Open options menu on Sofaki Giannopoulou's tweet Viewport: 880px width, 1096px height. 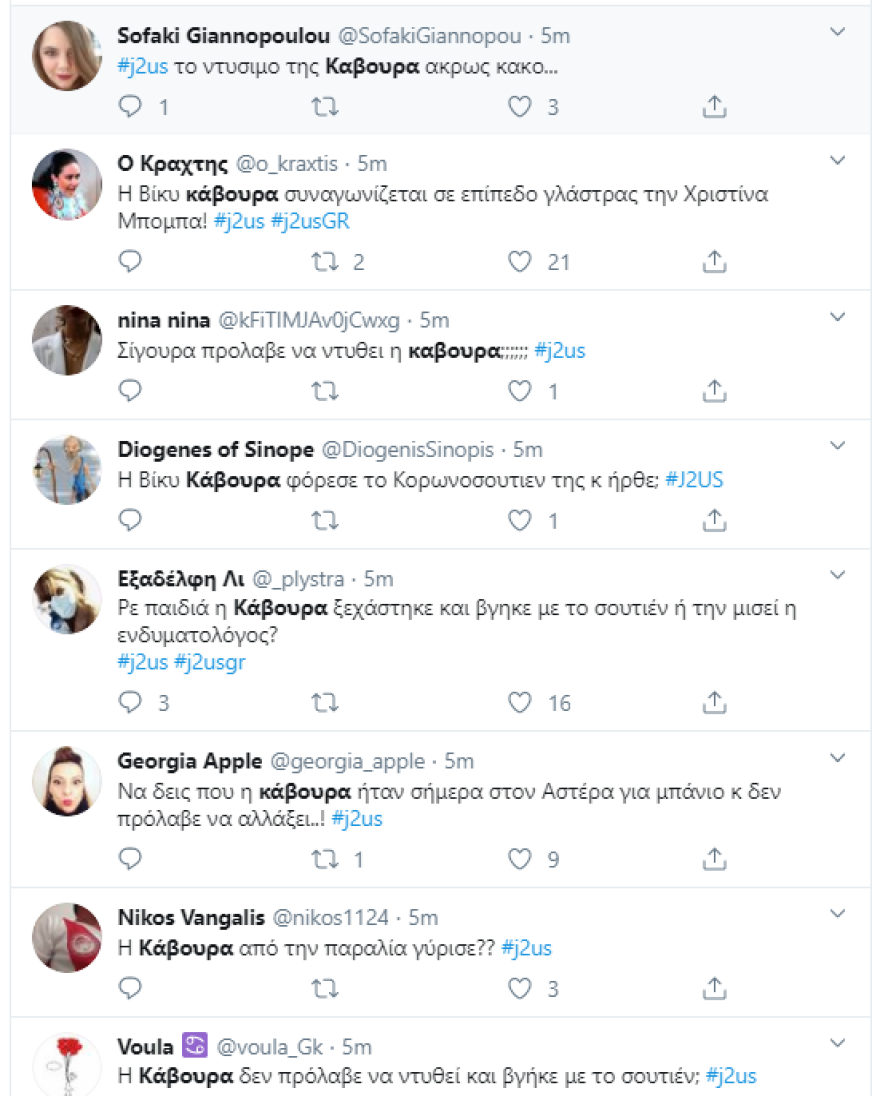point(838,30)
